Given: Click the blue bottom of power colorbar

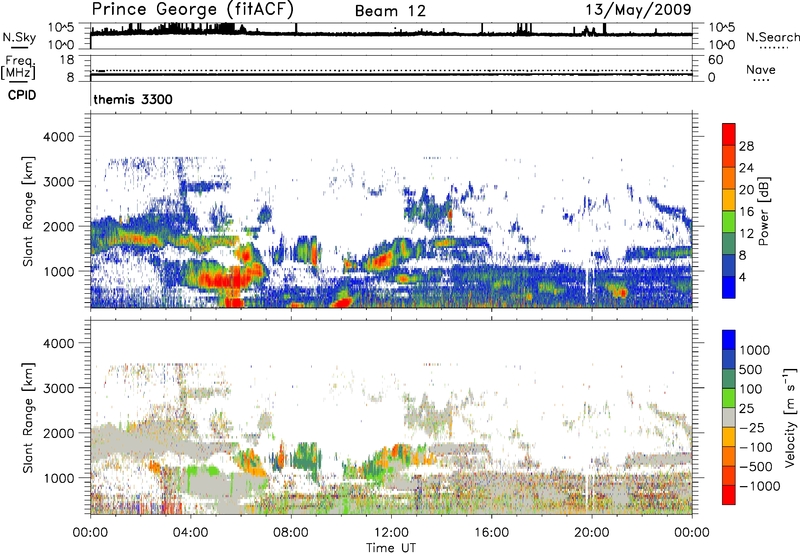Looking at the screenshot, I should (x=729, y=287).
